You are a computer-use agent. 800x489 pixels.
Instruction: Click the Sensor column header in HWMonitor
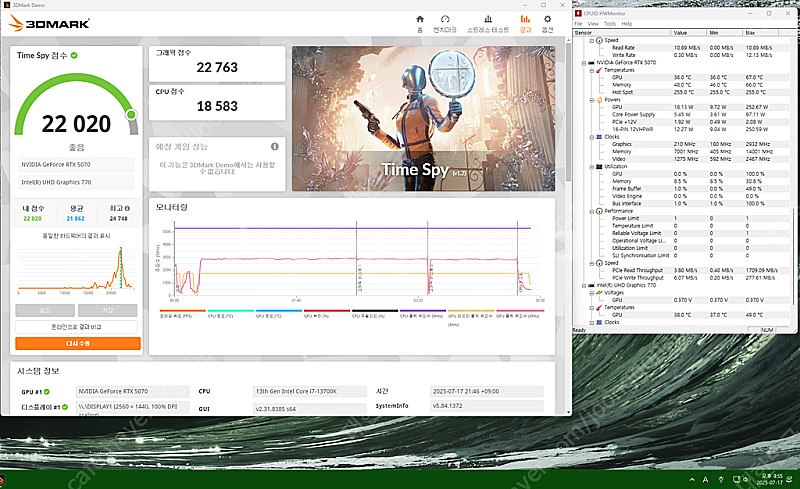tap(621, 33)
